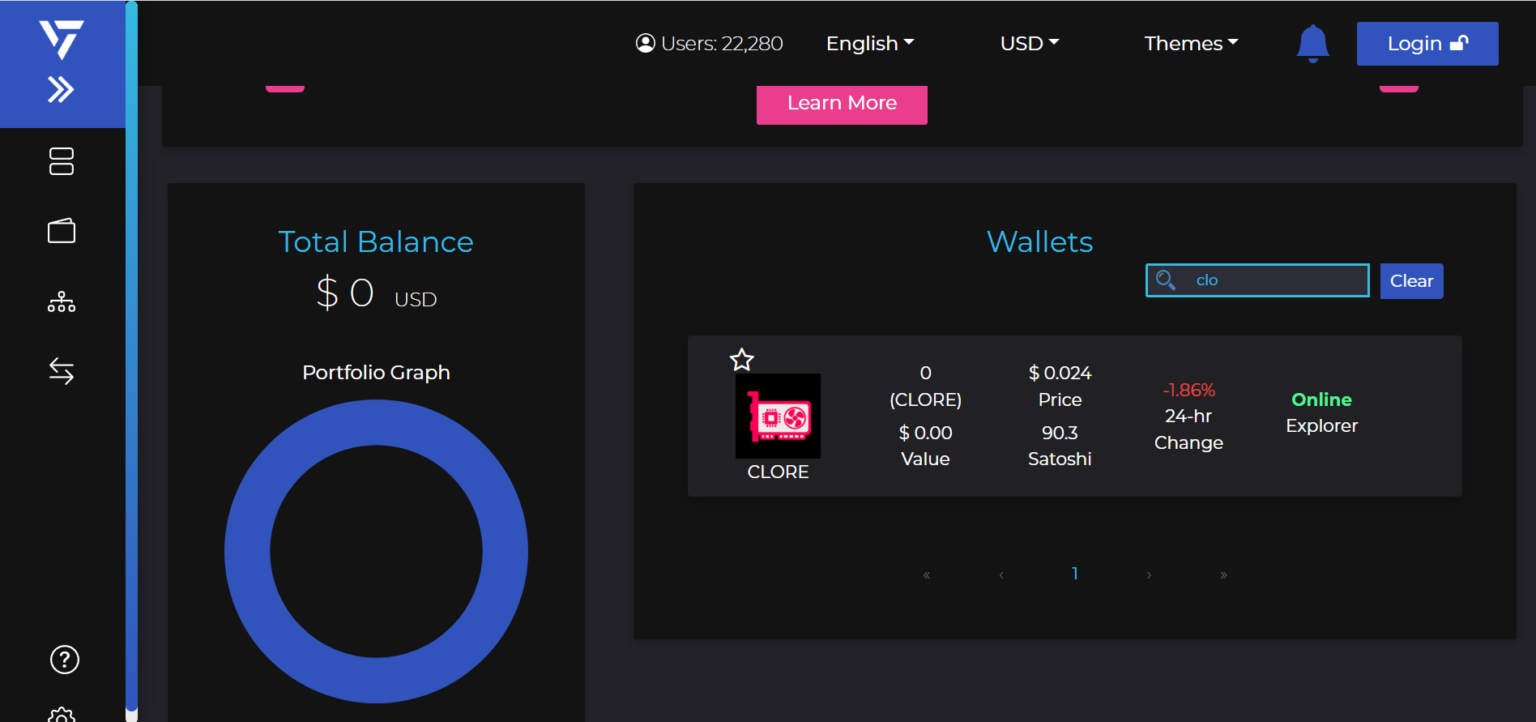Open the USD currency dropdown
The width and height of the screenshot is (1536, 722).
1029,43
